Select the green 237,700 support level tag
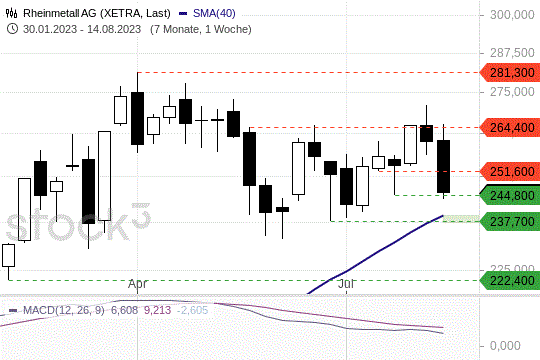The image size is (540, 360). tap(510, 222)
